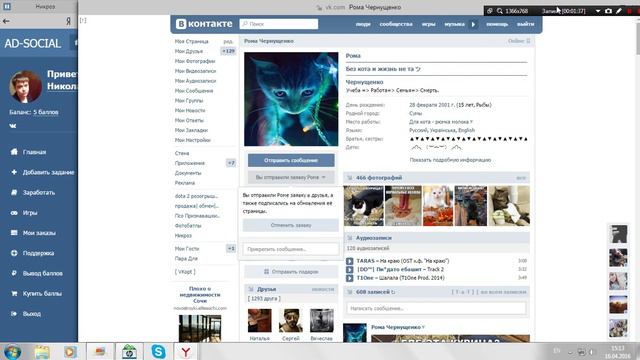Screen dimensions: 640x360
Task: Open Поддержка in AD-SOCIAL sidebar
Action: [38, 253]
